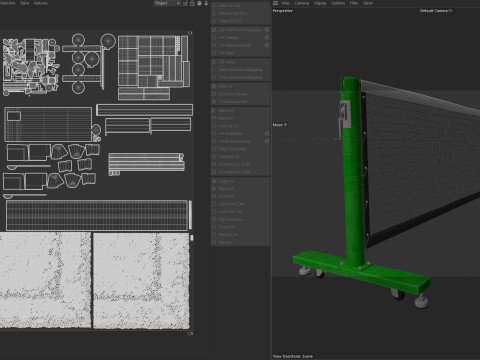480x360 pixels.
Task: Open the UV Rectangularize options gear
Action: [267, 141]
